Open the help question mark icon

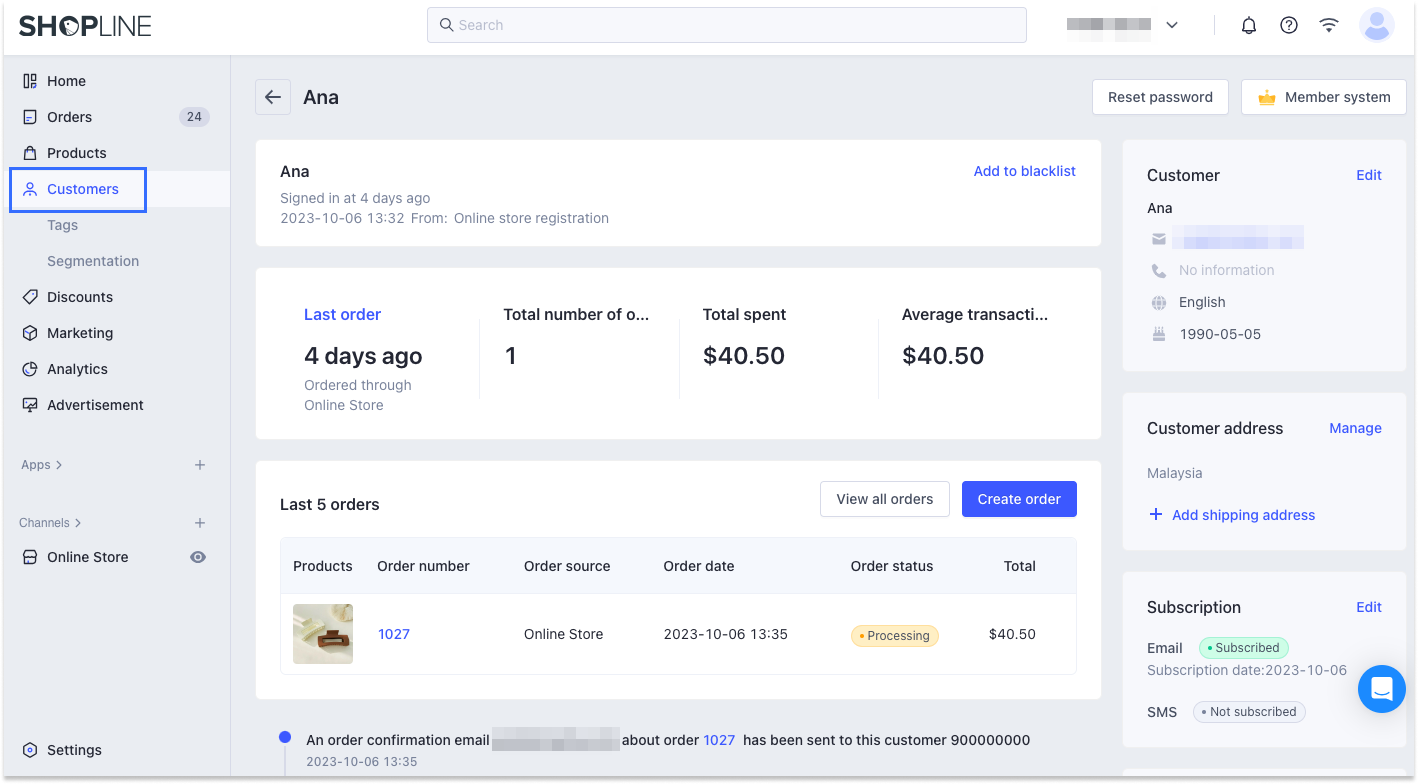[1289, 25]
